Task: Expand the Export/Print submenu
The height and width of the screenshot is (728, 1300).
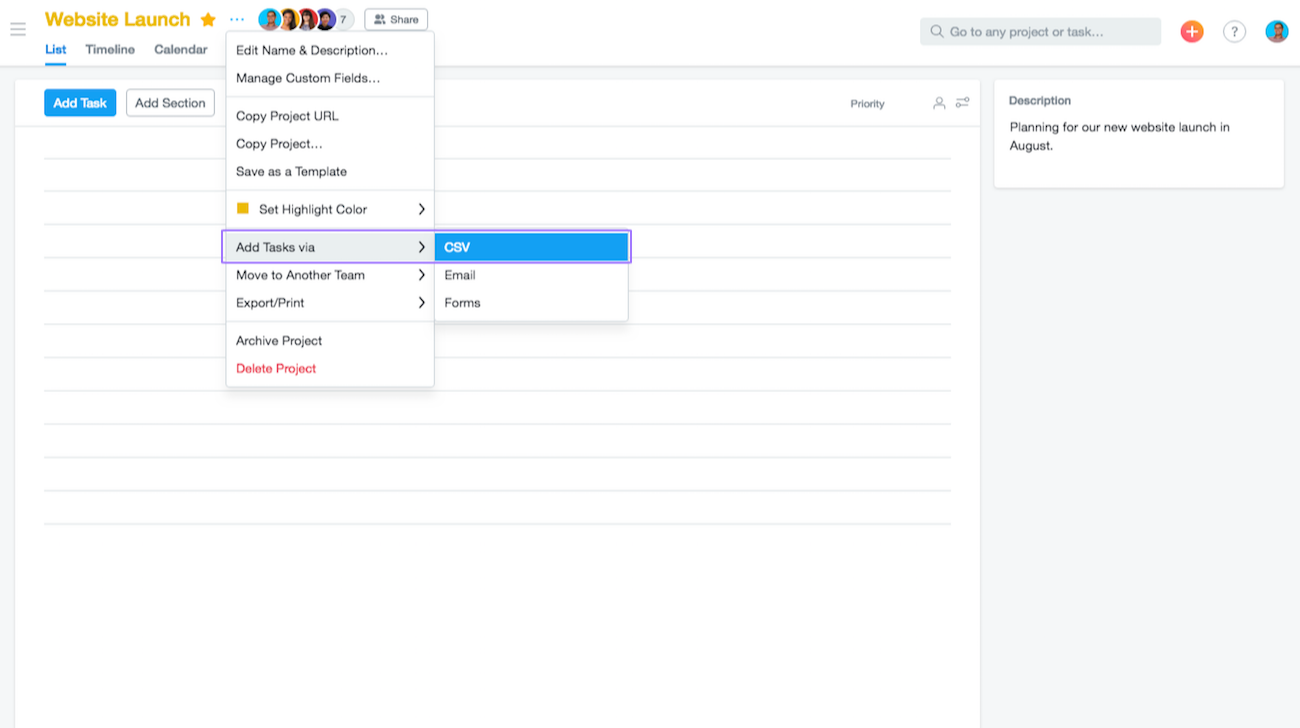Action: click(x=330, y=303)
